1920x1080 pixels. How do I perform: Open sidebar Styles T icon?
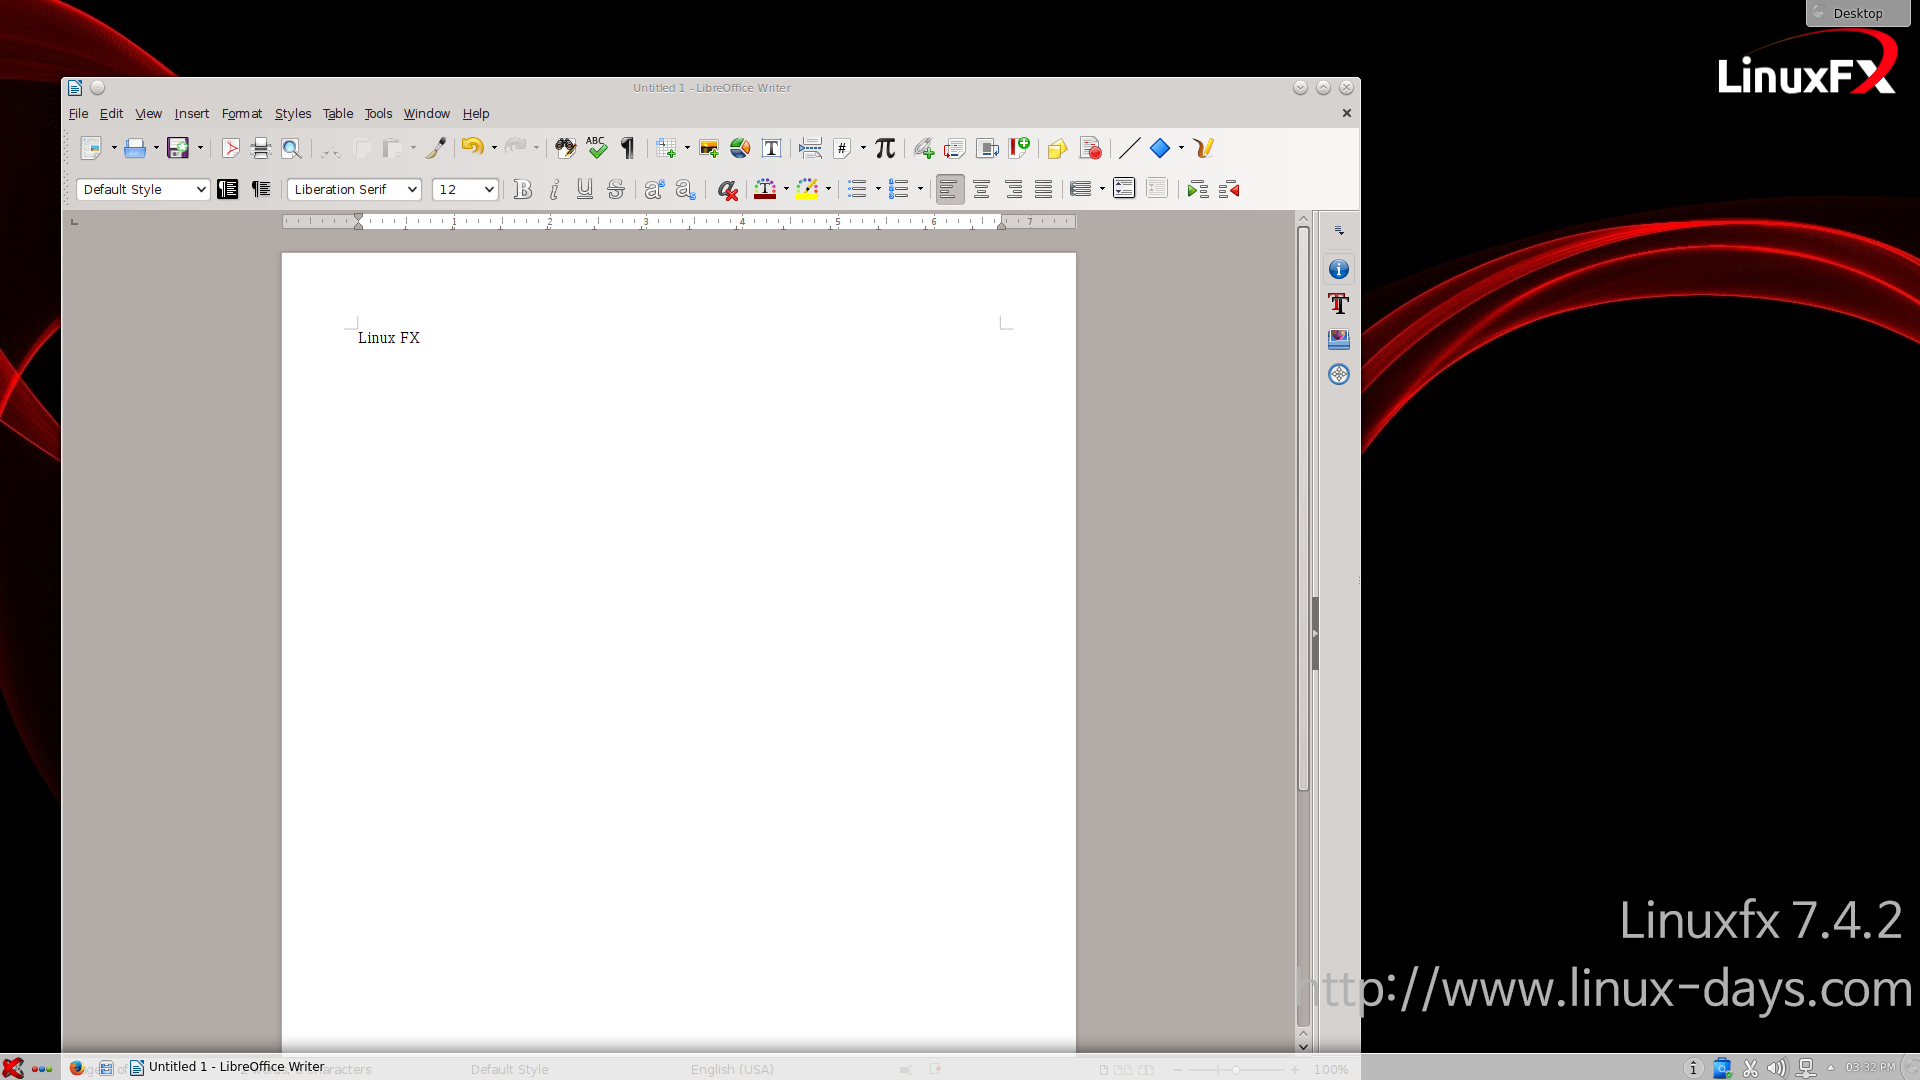[1339, 303]
